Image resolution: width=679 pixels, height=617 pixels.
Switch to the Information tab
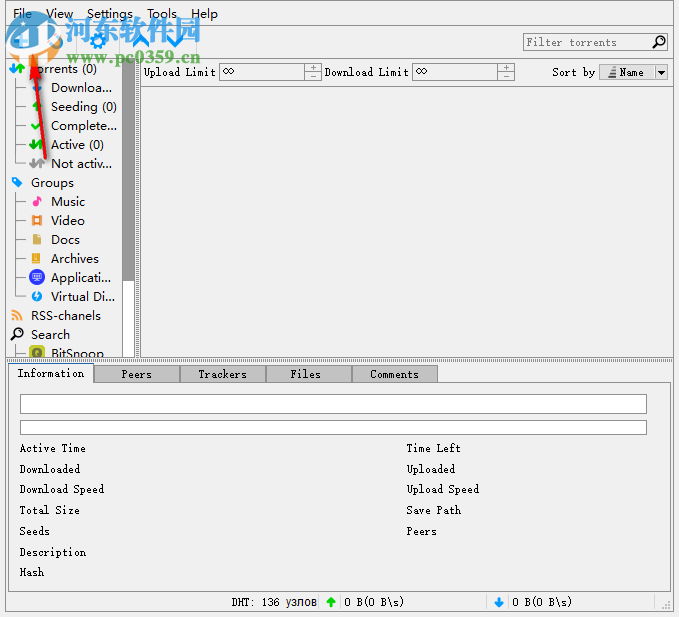51,373
